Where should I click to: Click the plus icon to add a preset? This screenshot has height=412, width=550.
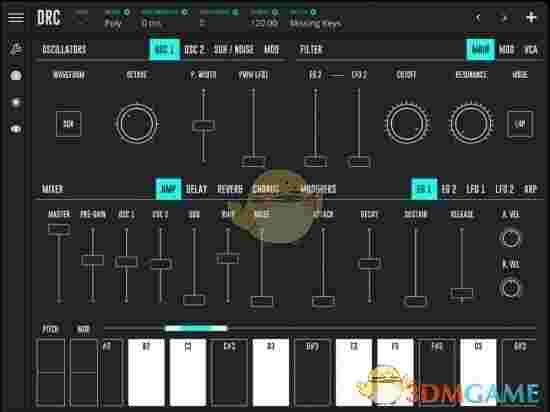click(531, 17)
